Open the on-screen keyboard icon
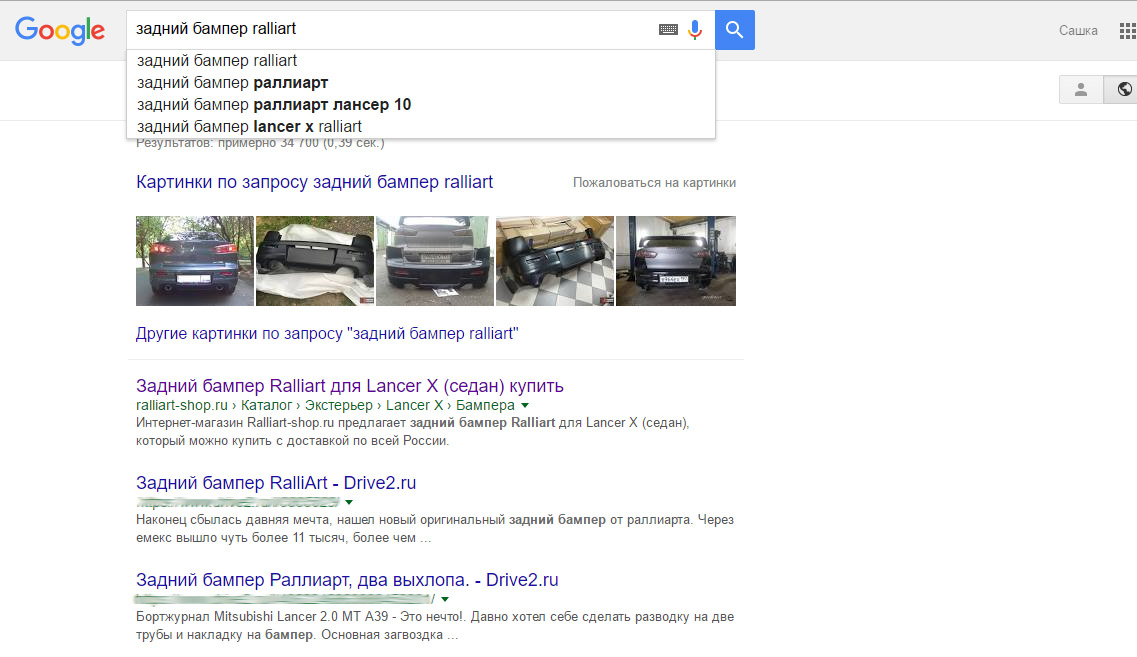The width and height of the screenshot is (1137, 657). click(x=668, y=30)
